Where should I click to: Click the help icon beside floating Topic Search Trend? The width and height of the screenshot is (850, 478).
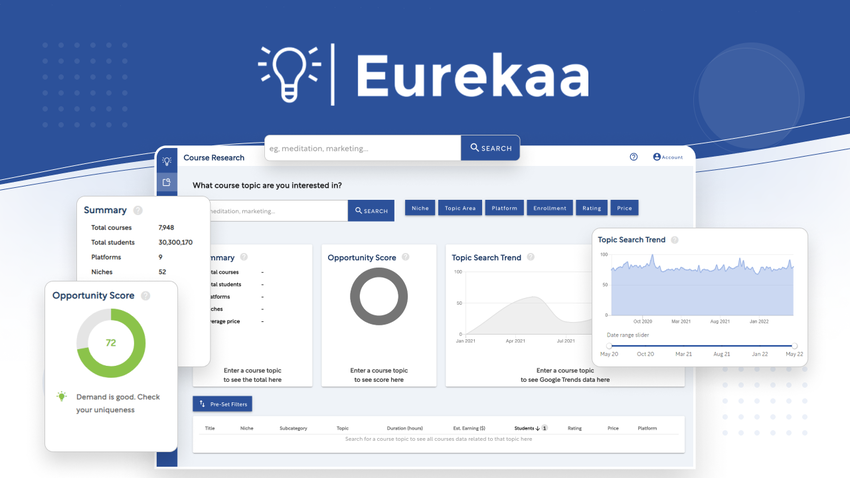674,240
